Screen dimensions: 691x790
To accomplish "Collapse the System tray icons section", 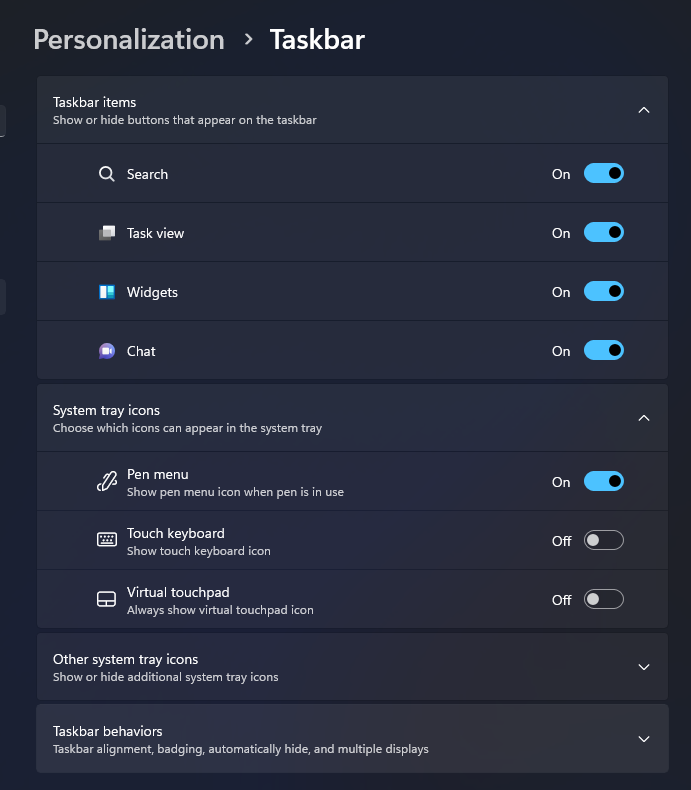I will (644, 418).
